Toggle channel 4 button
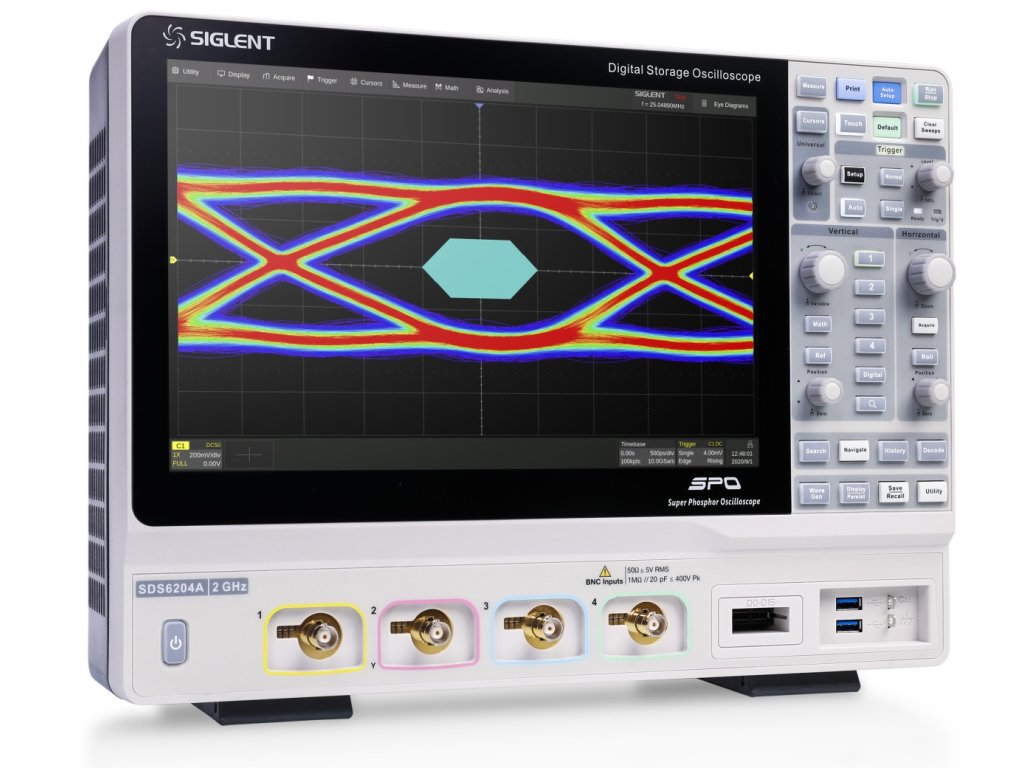The image size is (1024, 768). pos(871,345)
